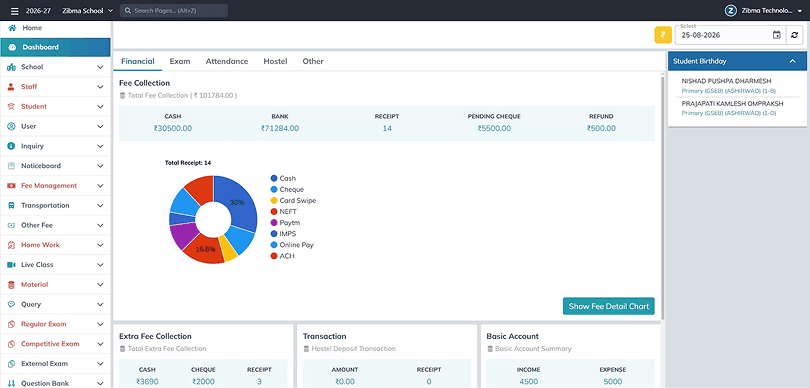Open the calendar date picker icon
The width and height of the screenshot is (810, 388).
click(776, 35)
